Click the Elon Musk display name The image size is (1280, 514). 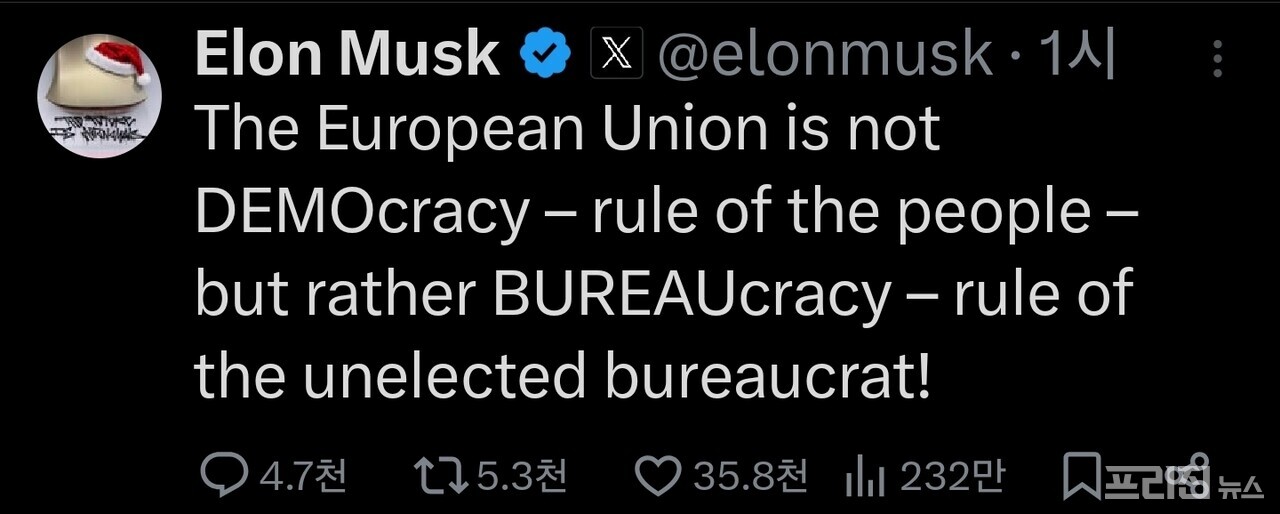347,55
